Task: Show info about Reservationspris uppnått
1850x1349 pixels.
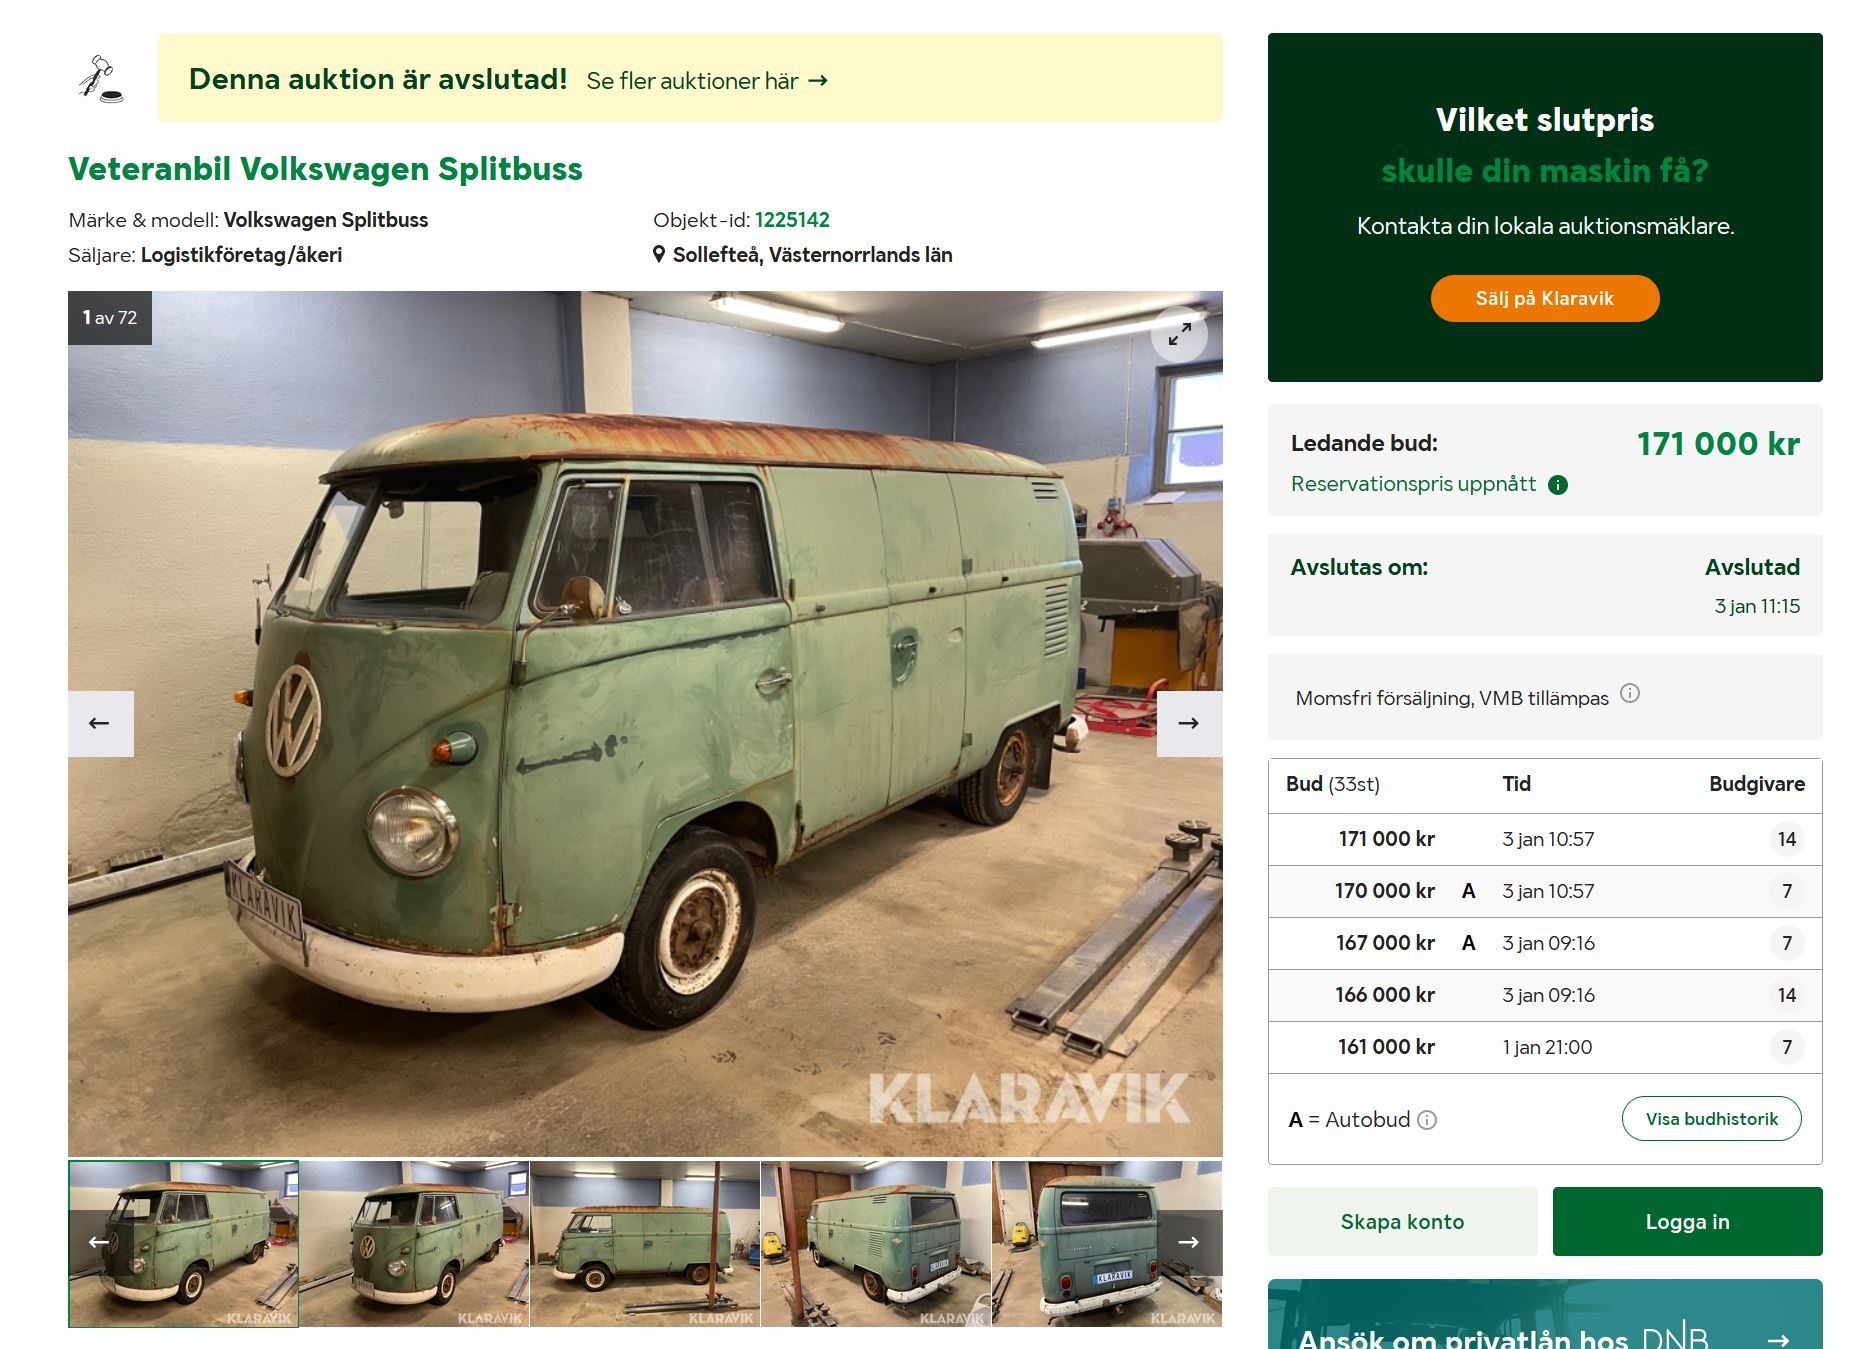Action: (x=1558, y=485)
